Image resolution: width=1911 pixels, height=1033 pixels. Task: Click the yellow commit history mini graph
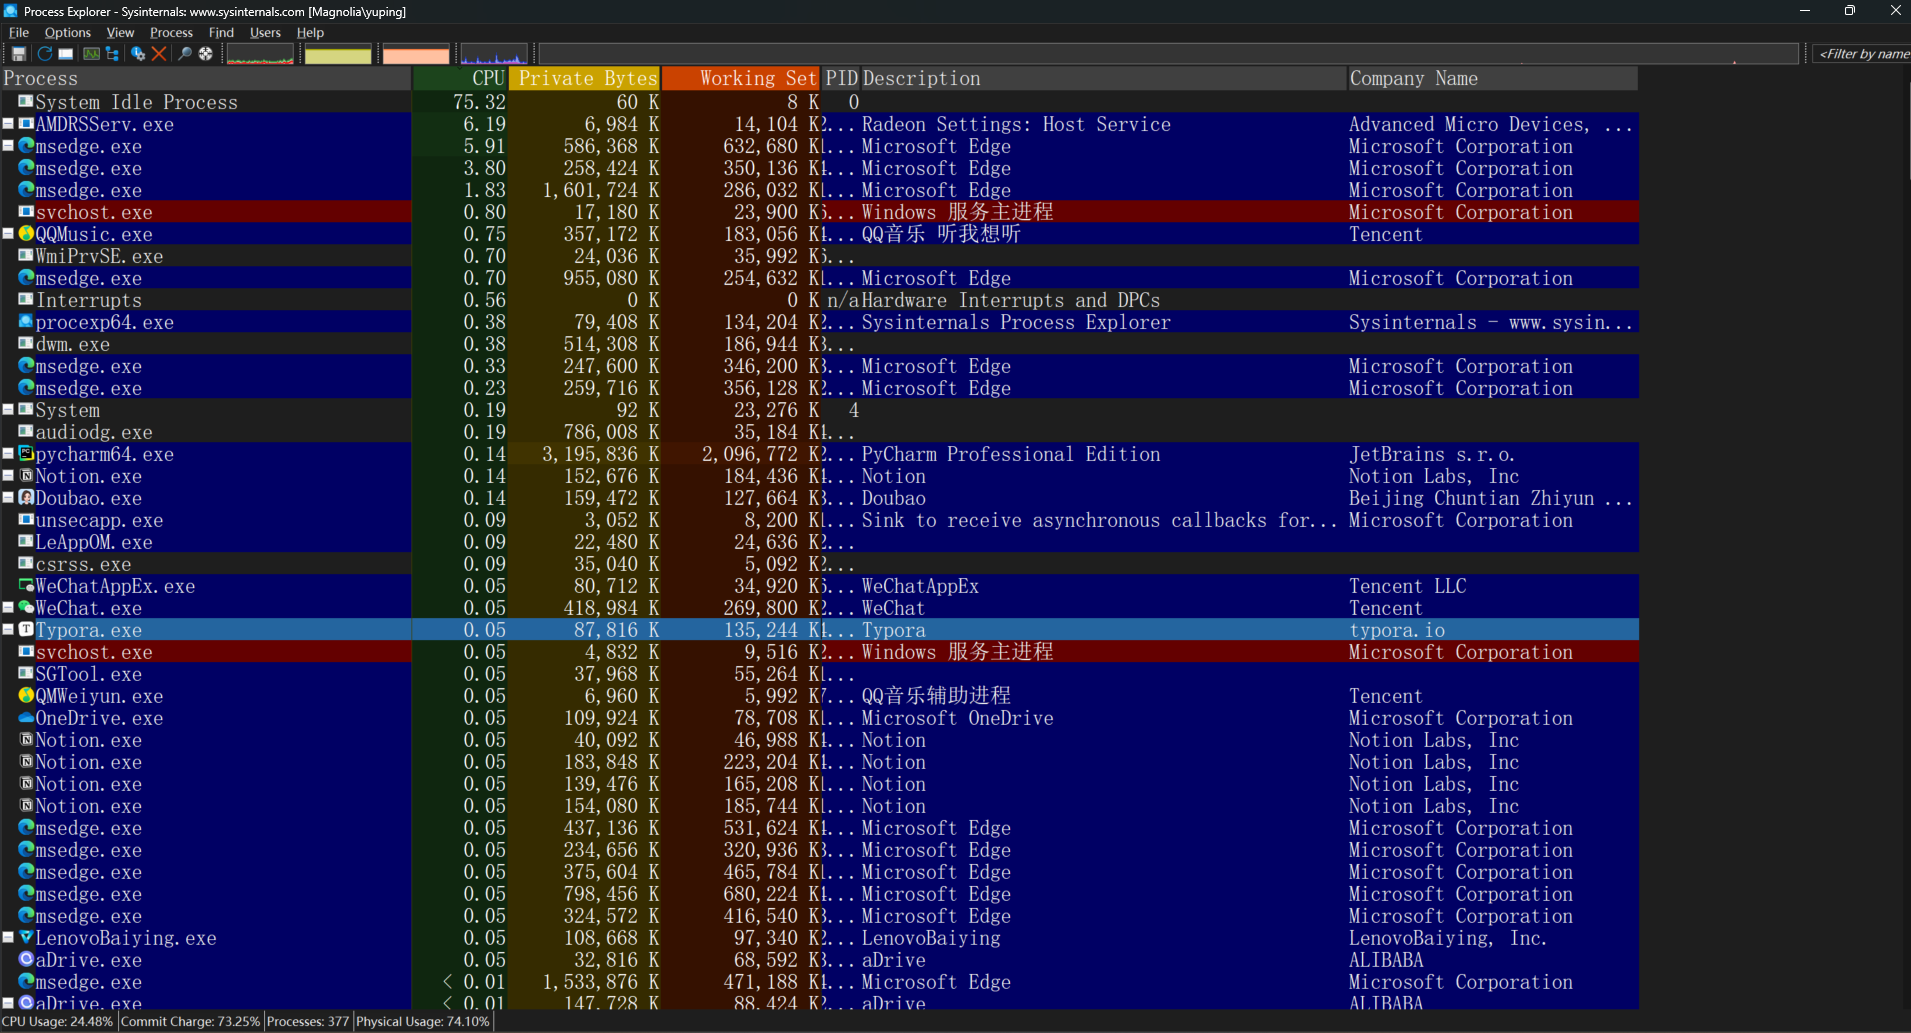[338, 55]
